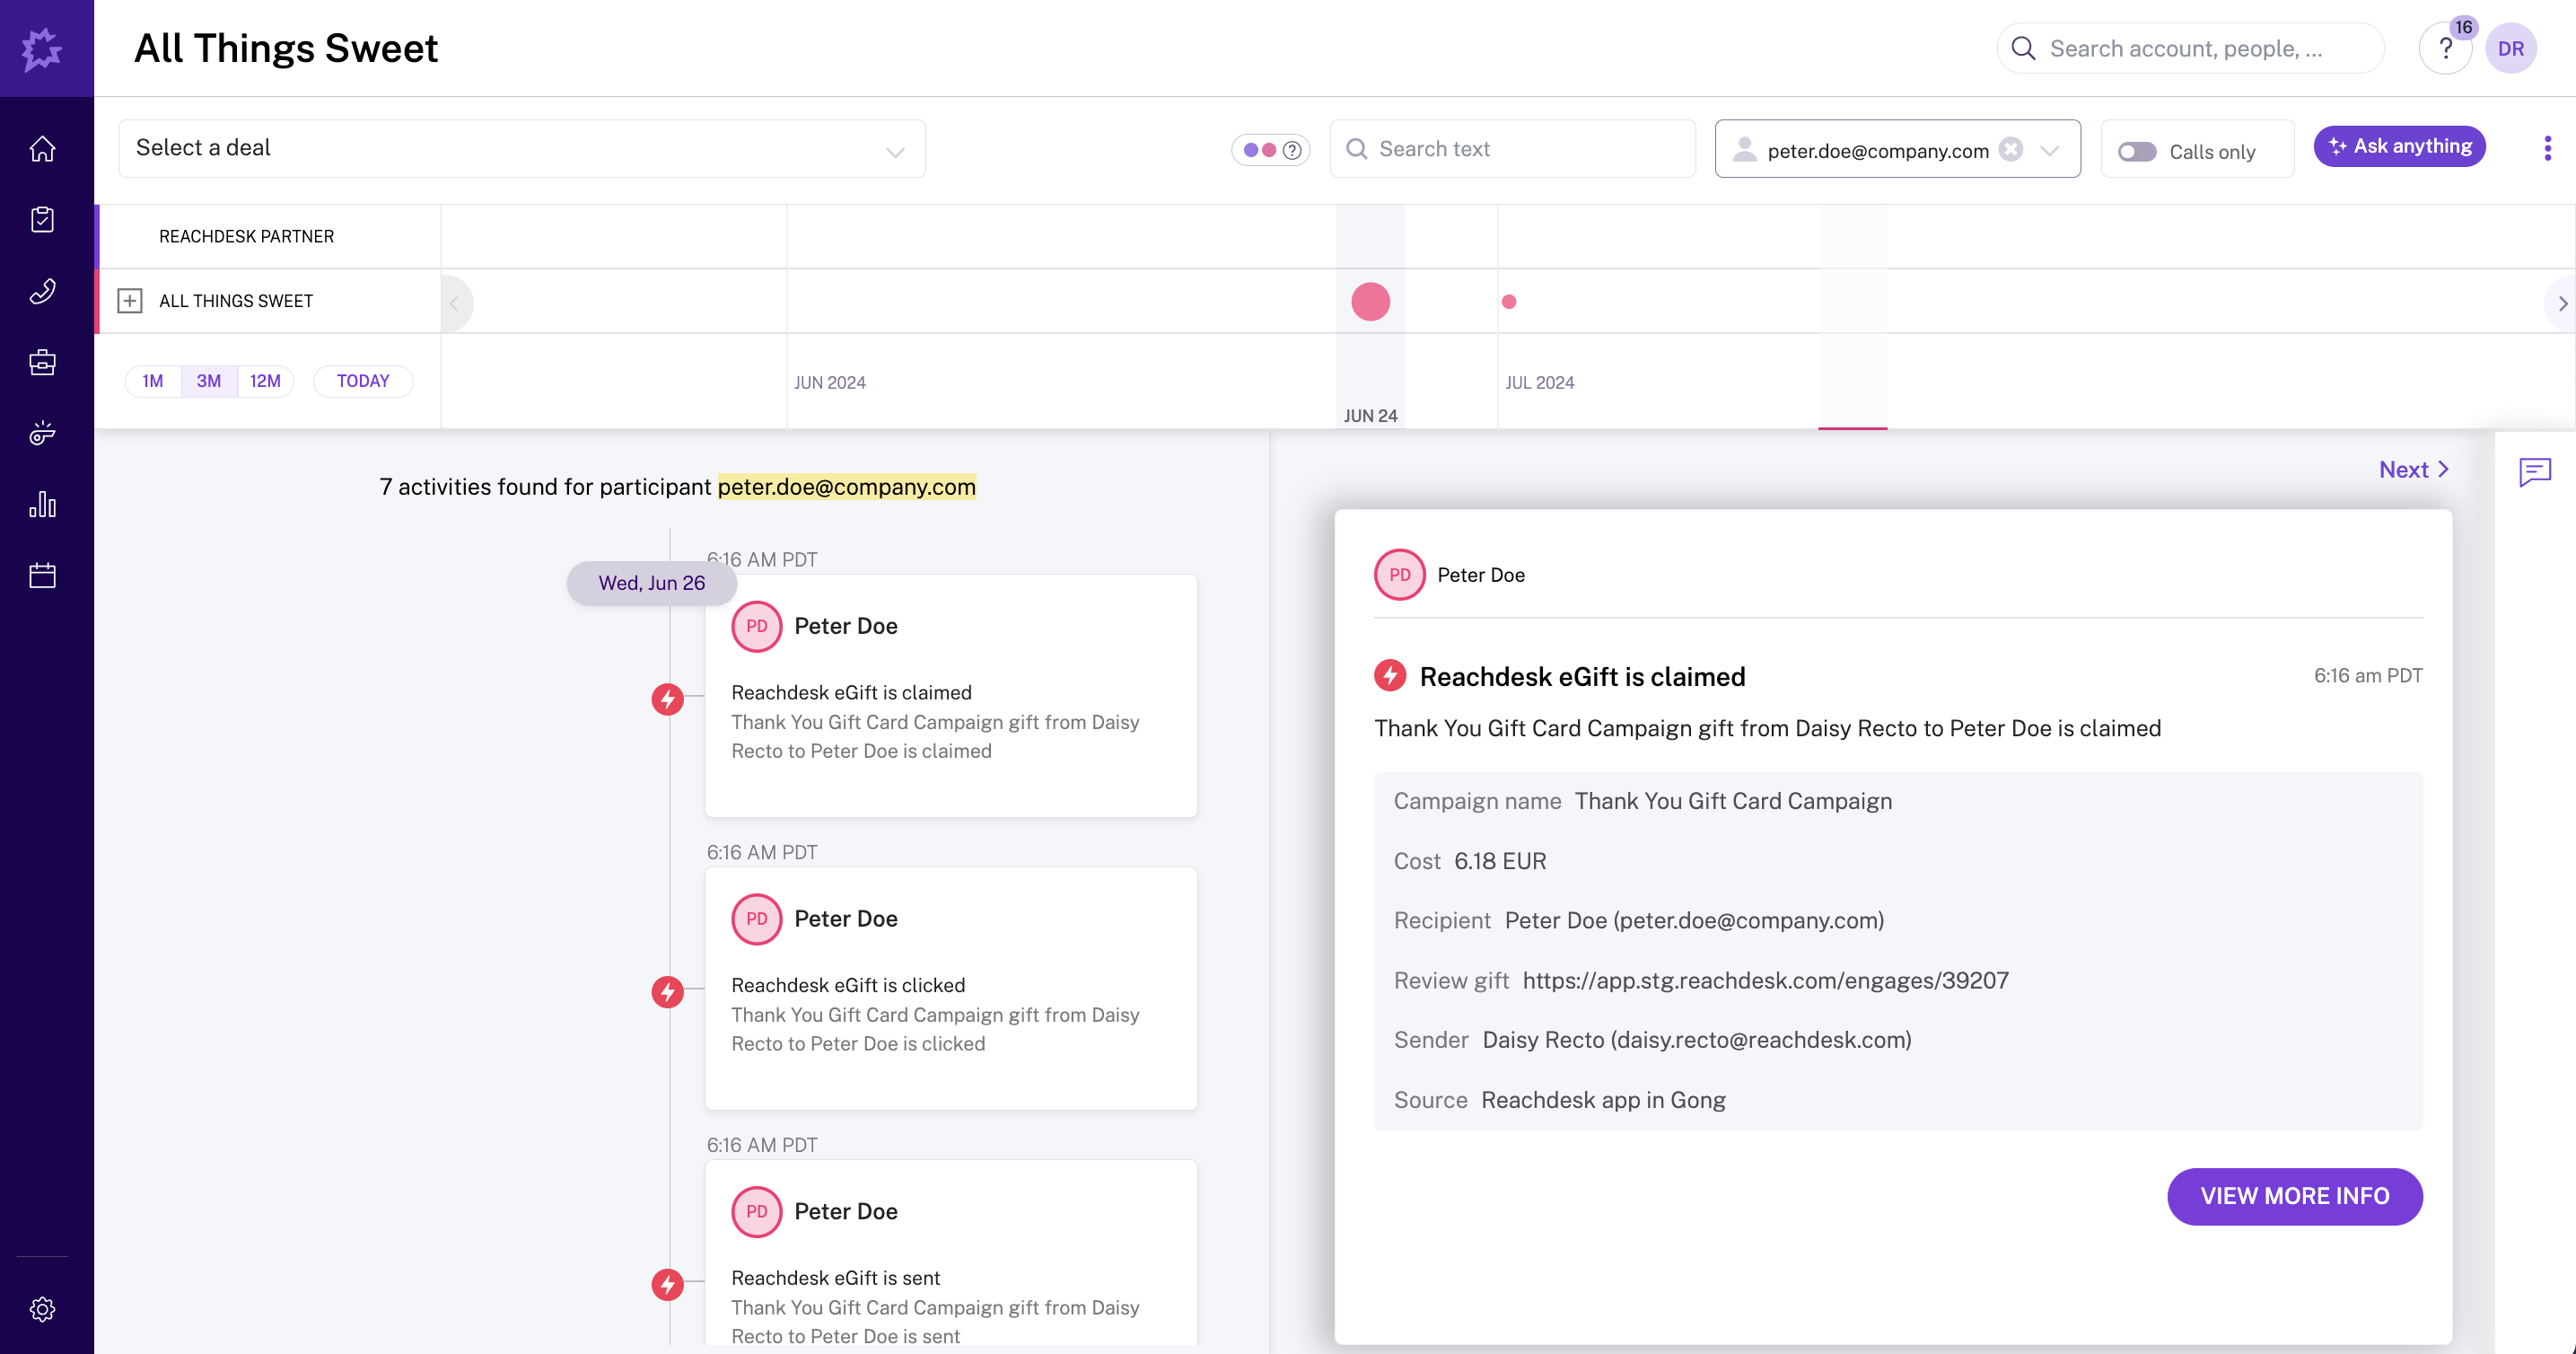Screen dimensions: 2576x1354
Task: Open the Home view from the sidebar
Action: (x=43, y=148)
